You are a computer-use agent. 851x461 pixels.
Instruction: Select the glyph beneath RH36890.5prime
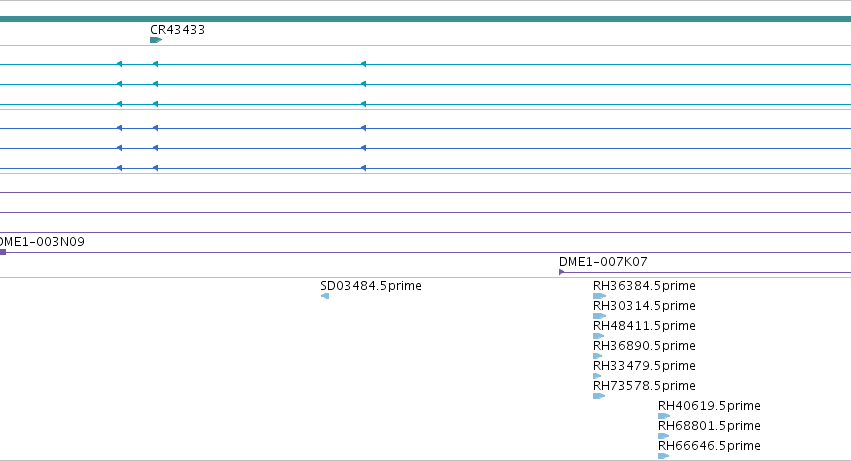pyautogui.click(x=598, y=356)
